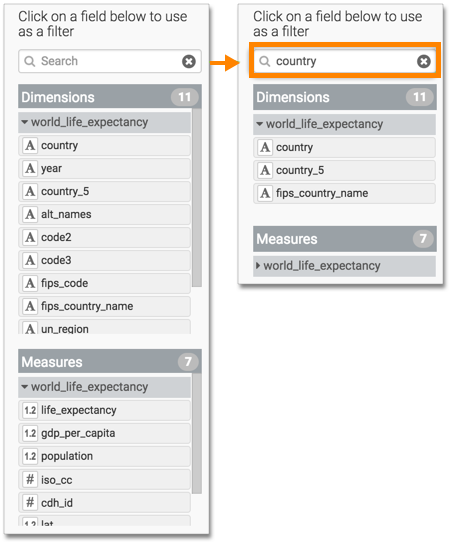
Task: Click the hash icon beside cdh_id
Action: point(30,502)
